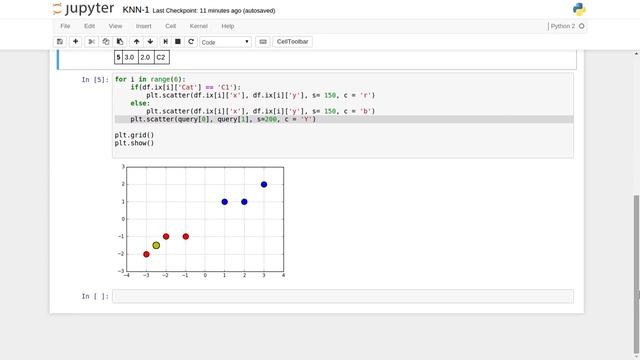Paste cells below icon
Screen dimensions: 640x360
click(120, 42)
